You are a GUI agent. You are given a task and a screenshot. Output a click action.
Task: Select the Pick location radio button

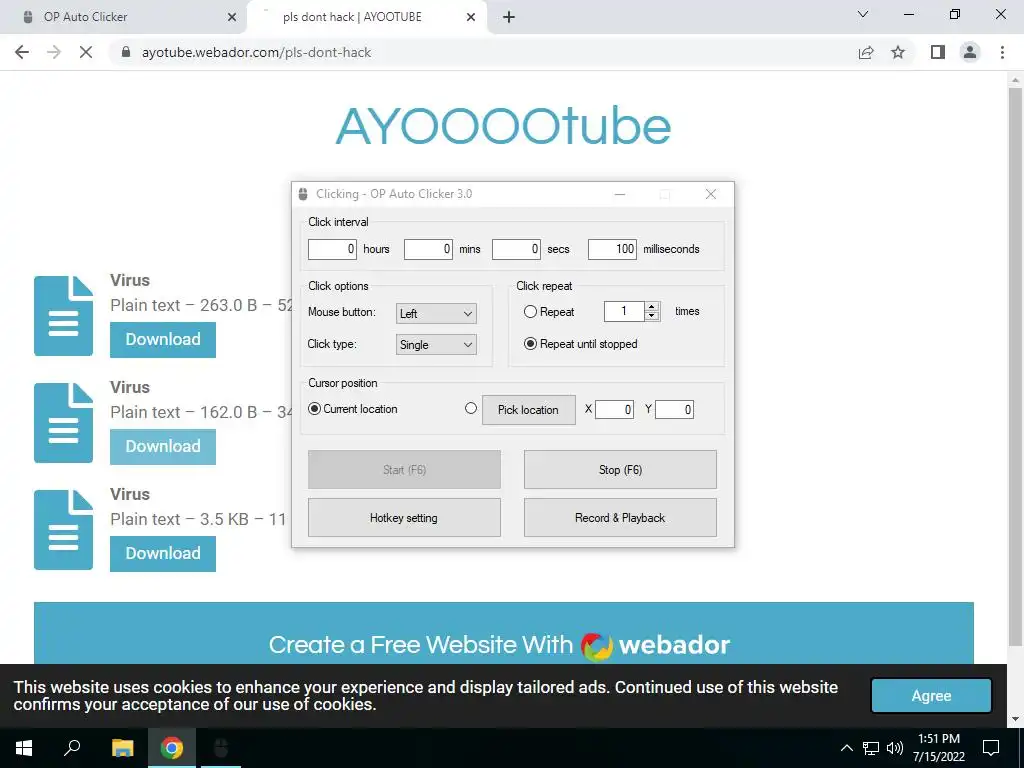pos(471,408)
